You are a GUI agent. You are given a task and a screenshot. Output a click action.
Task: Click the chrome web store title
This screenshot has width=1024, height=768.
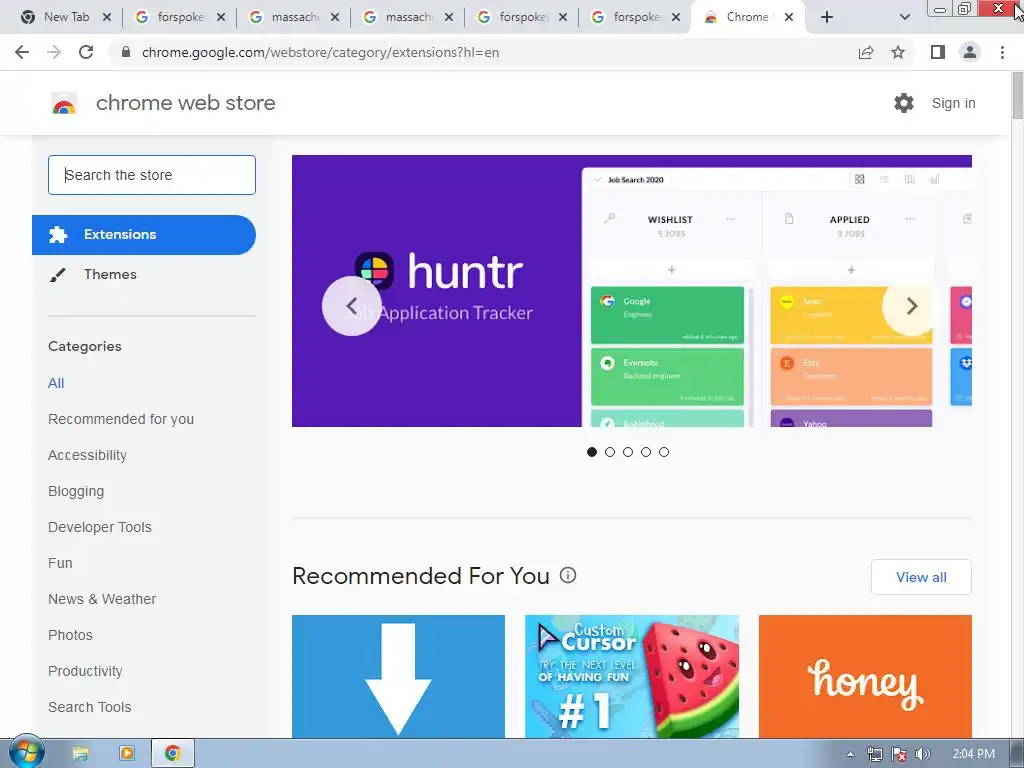[x=185, y=103]
